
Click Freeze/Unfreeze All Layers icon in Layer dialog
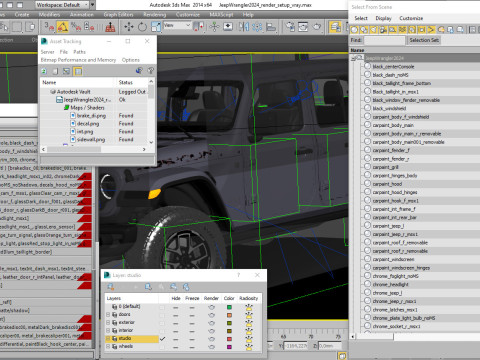(x=186, y=287)
